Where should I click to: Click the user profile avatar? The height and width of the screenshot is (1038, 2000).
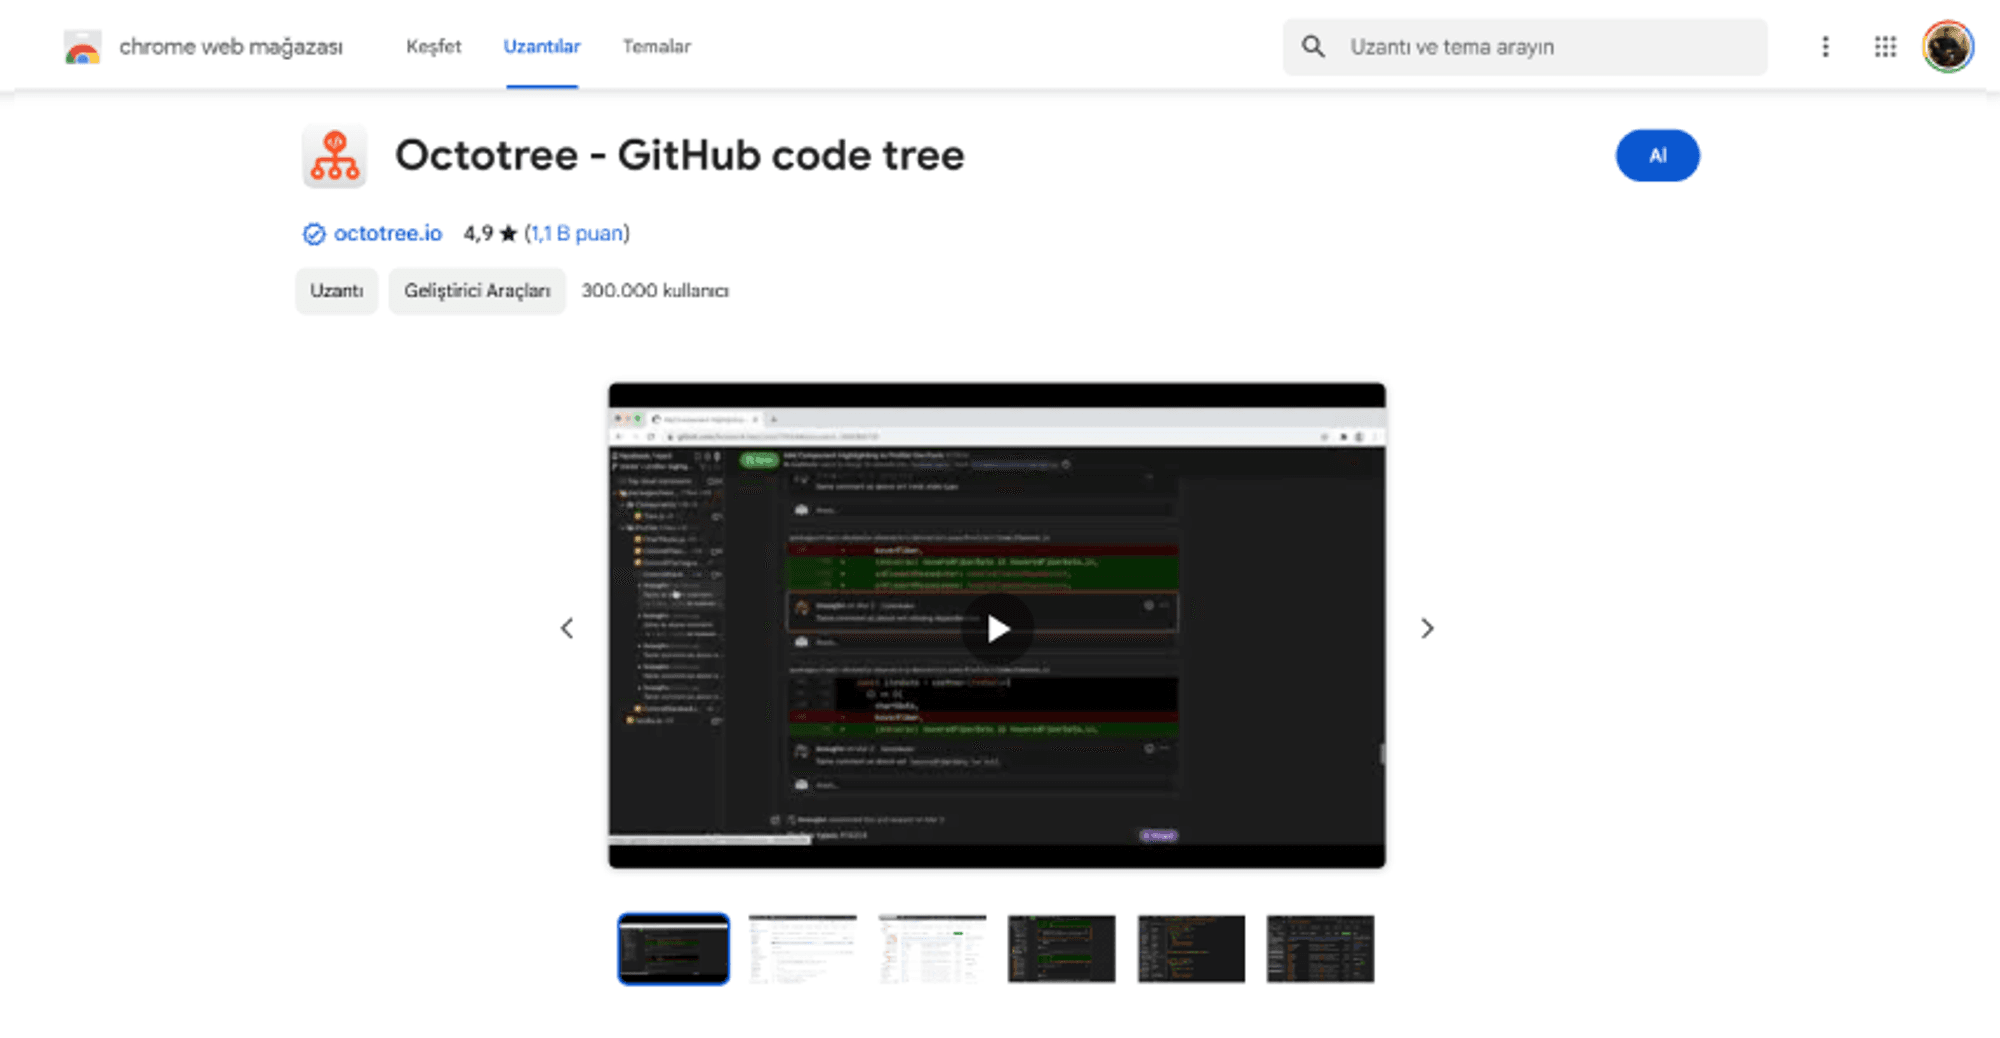1947,47
